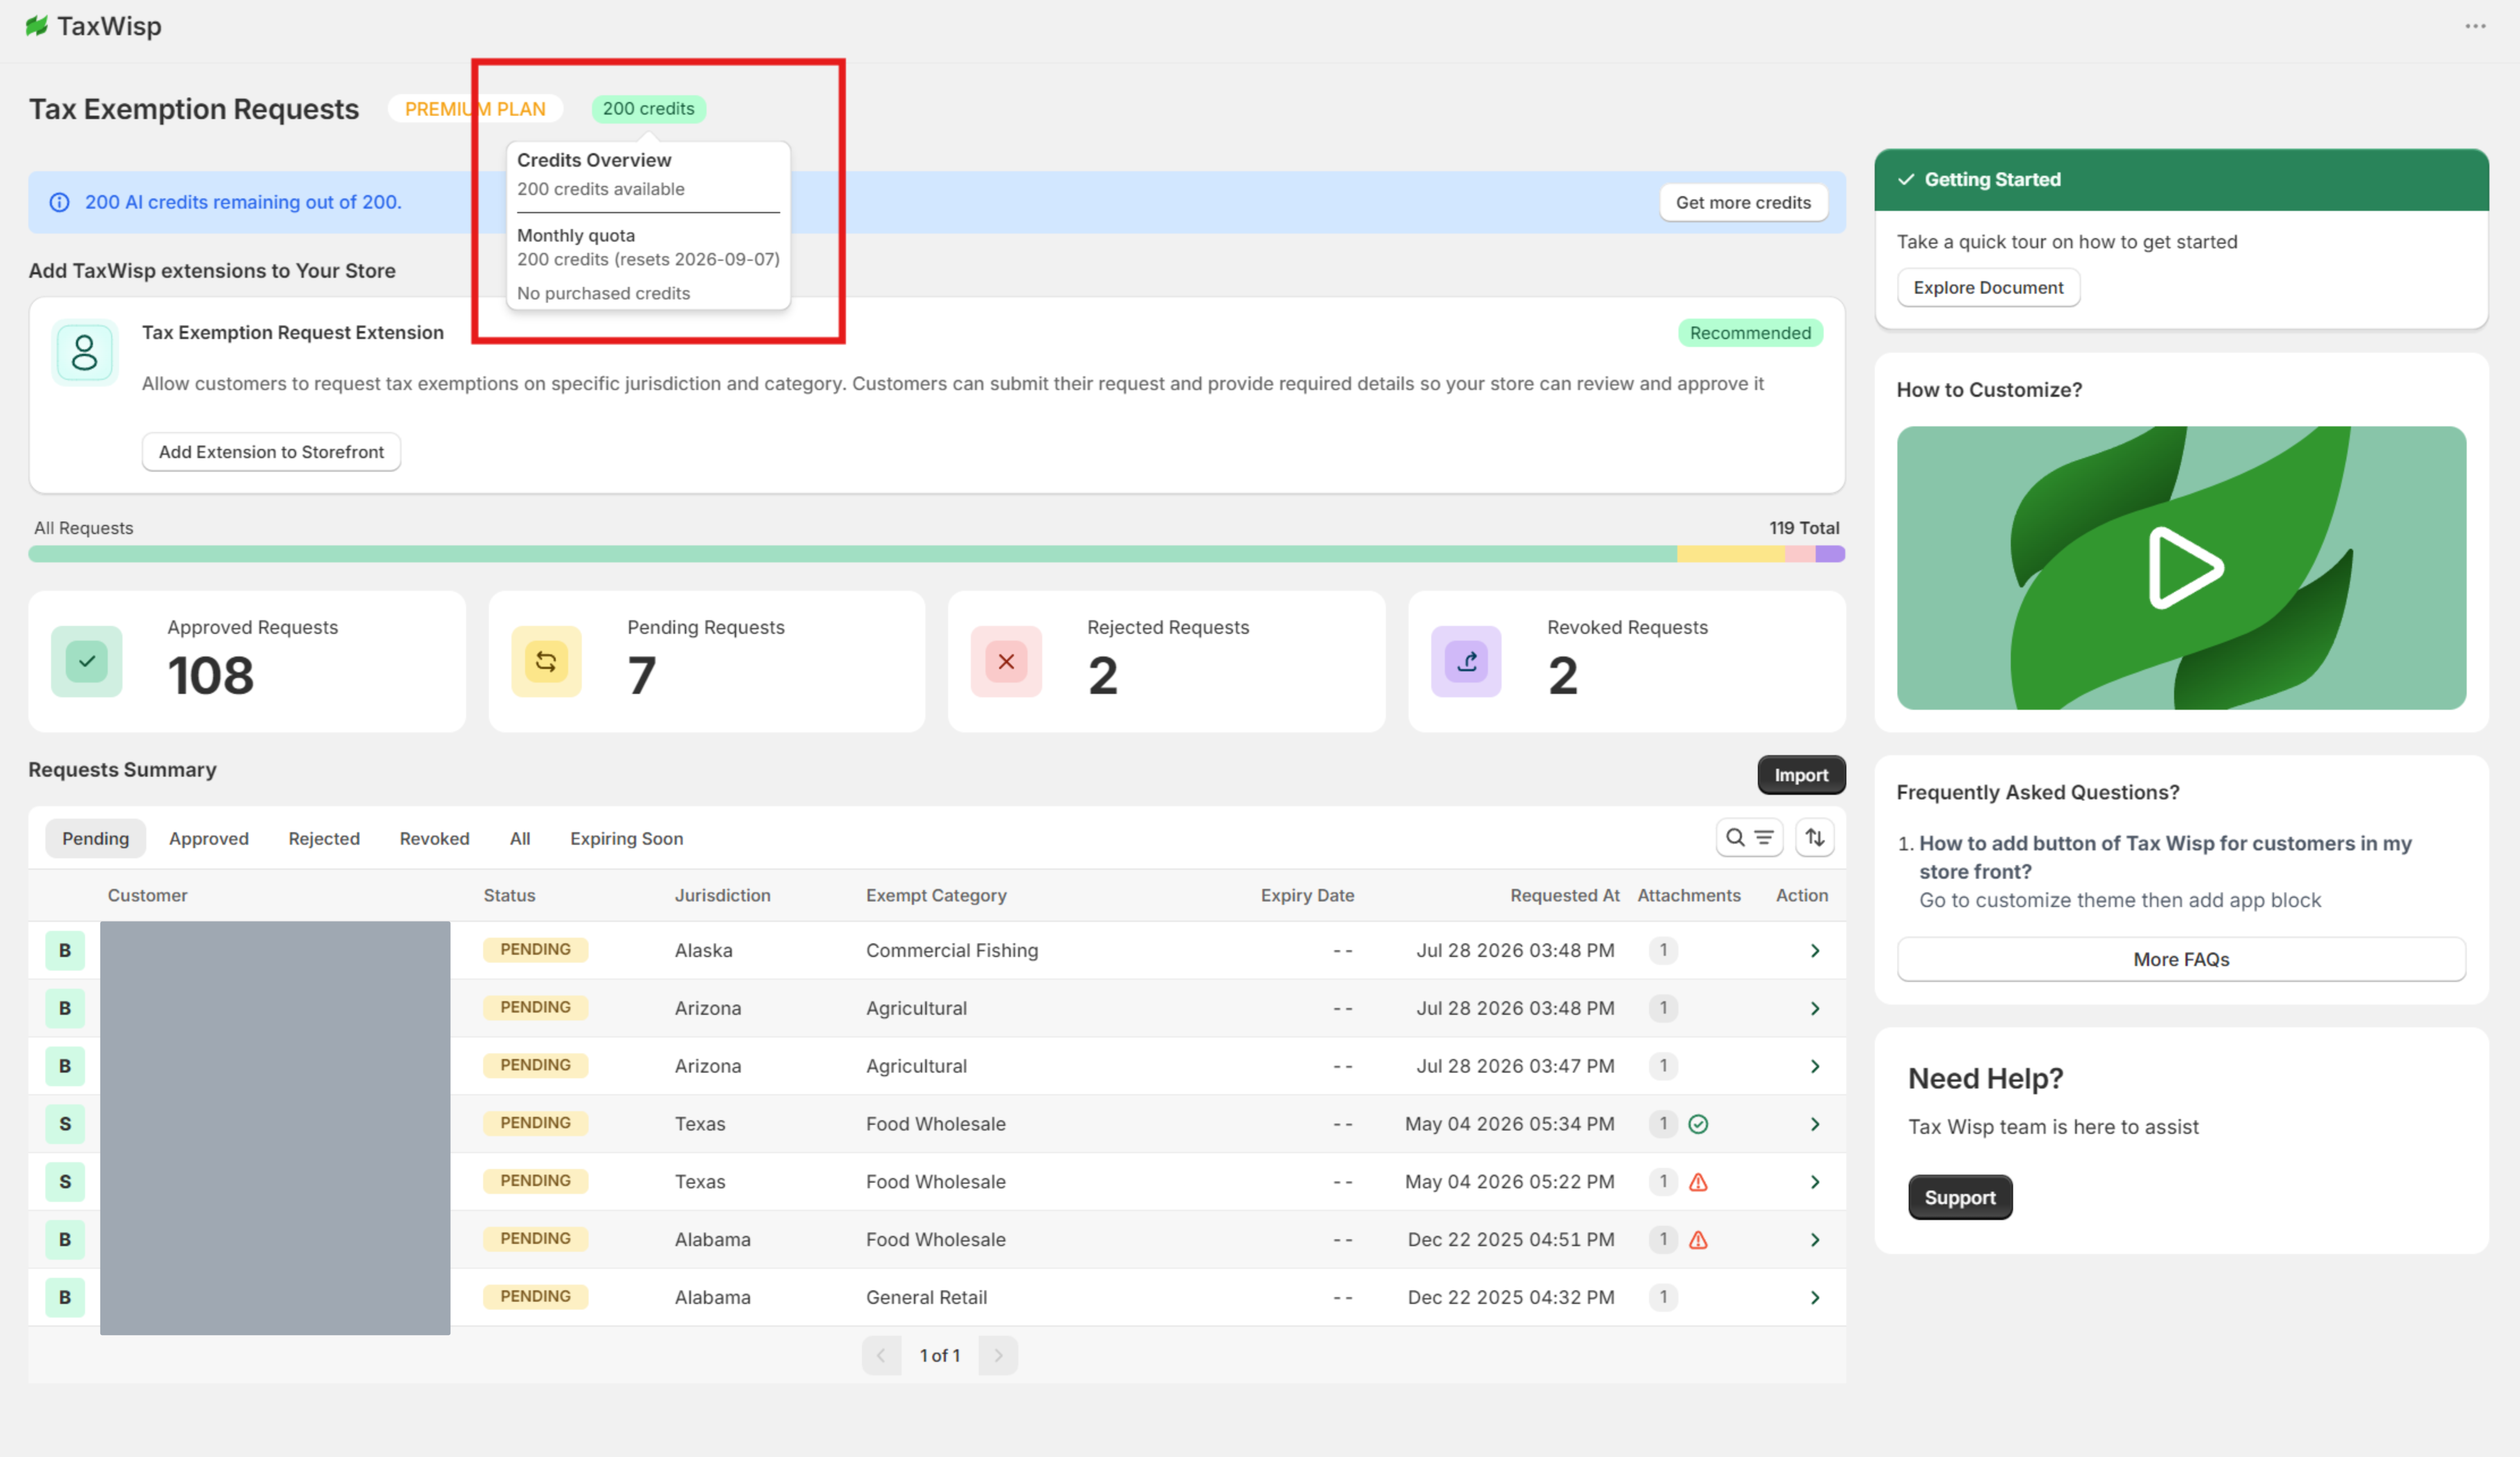Select the All requests tab
This screenshot has width=2520, height=1457.
[x=520, y=838]
